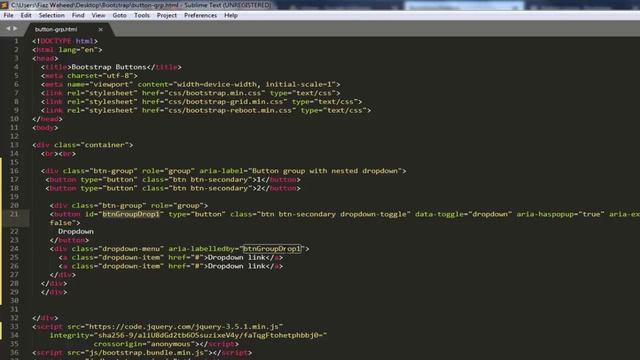Click first 'Dropdown link' text on line 25

click(x=237, y=258)
